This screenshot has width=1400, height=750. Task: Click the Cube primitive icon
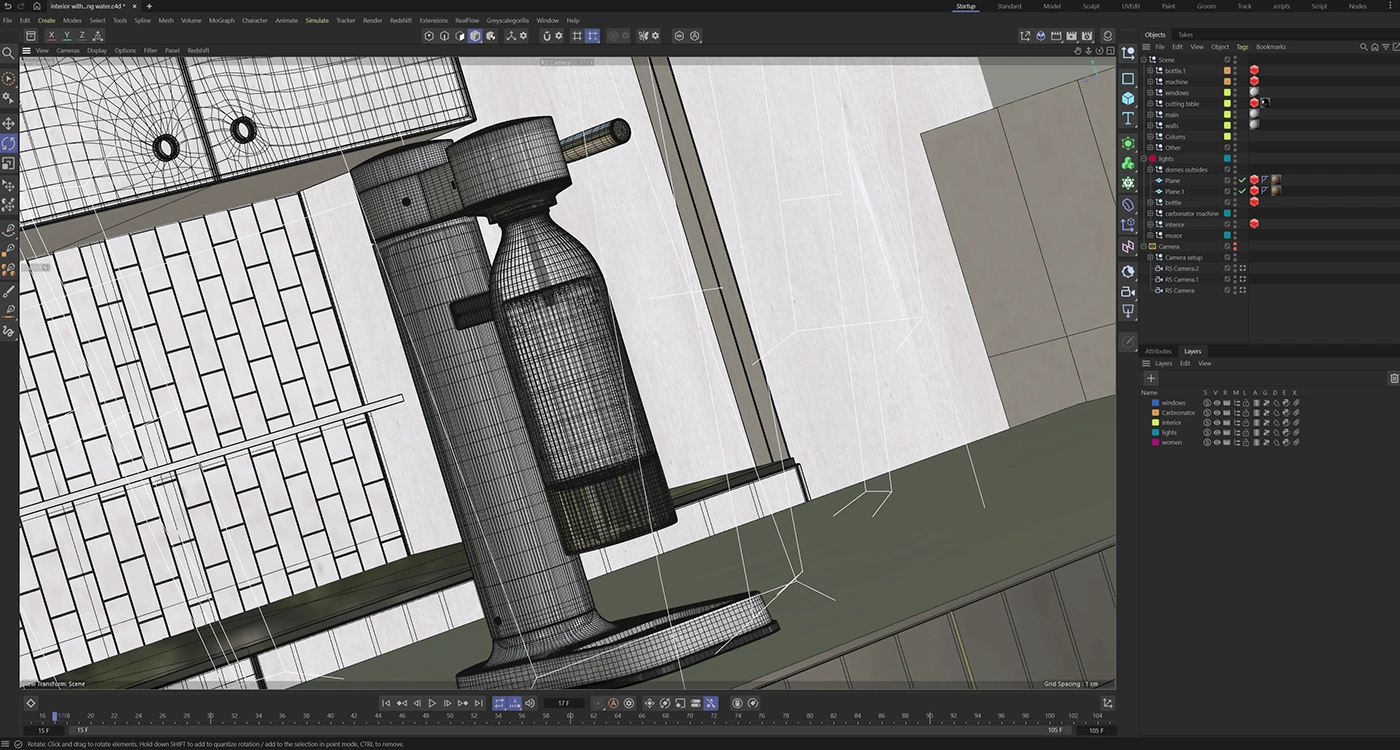1128,98
